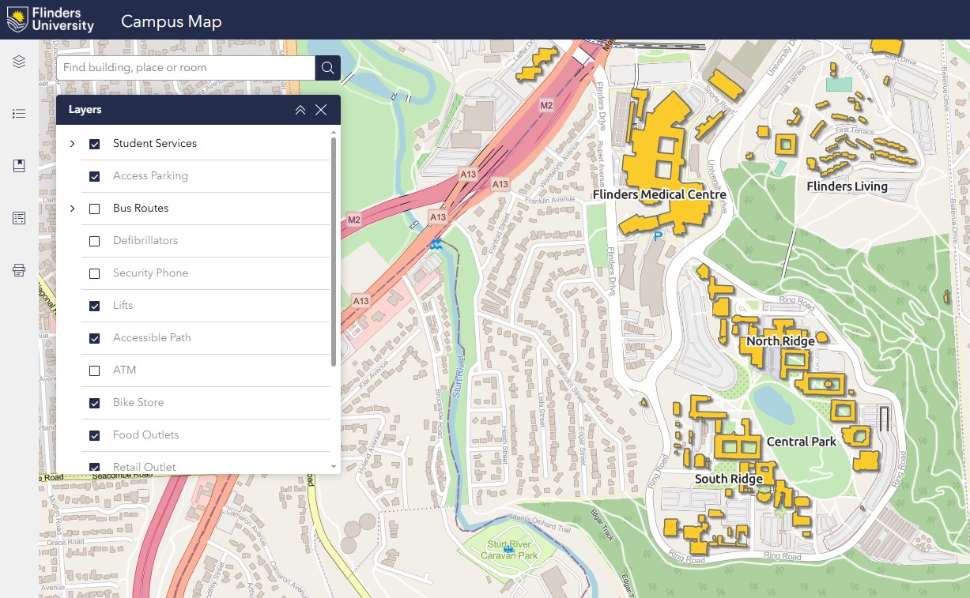Click the Access Parking layer name
The width and height of the screenshot is (970, 598).
[150, 176]
